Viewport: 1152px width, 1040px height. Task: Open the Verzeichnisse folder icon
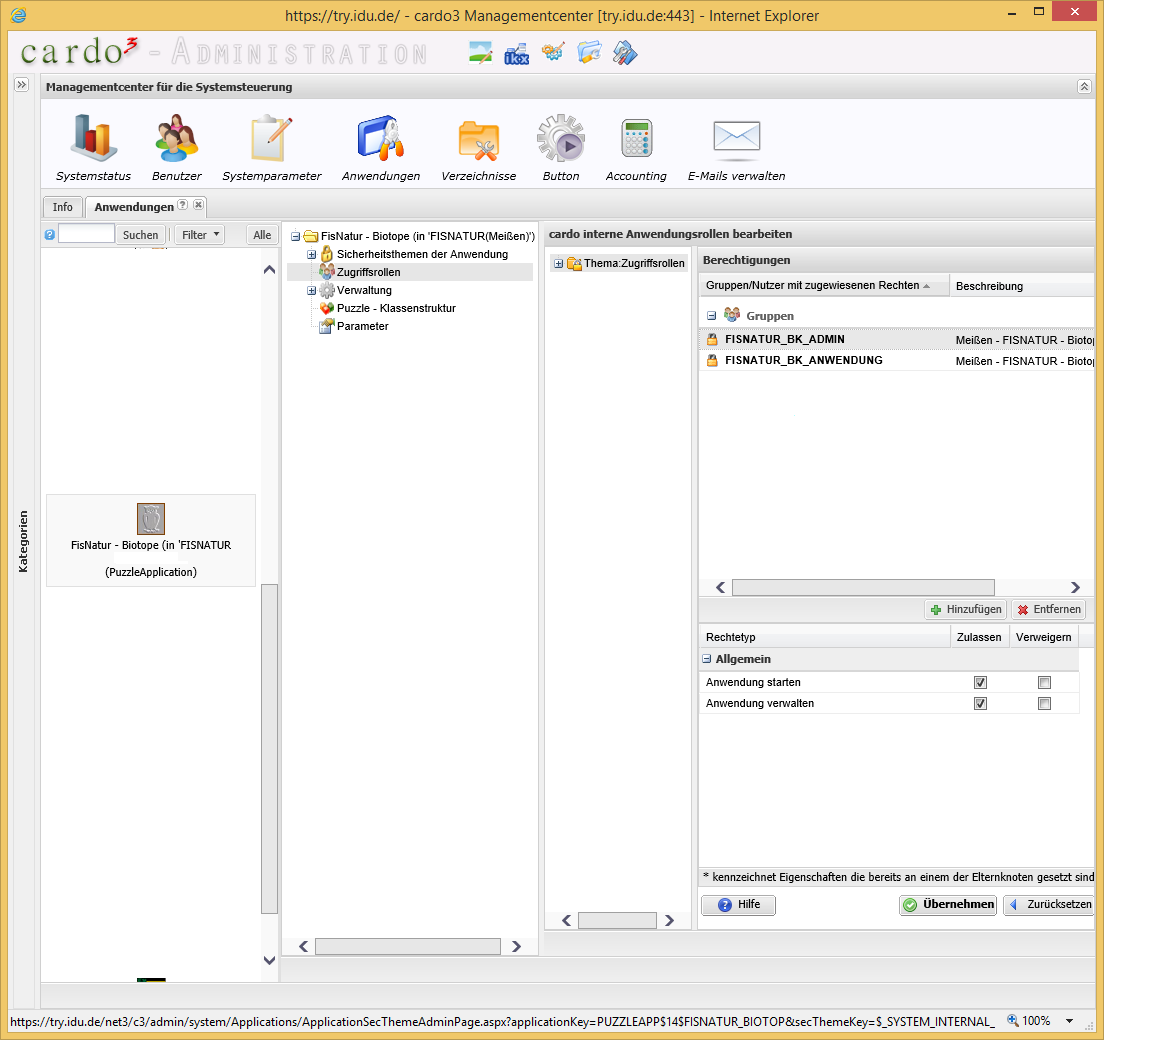pyautogui.click(x=479, y=140)
